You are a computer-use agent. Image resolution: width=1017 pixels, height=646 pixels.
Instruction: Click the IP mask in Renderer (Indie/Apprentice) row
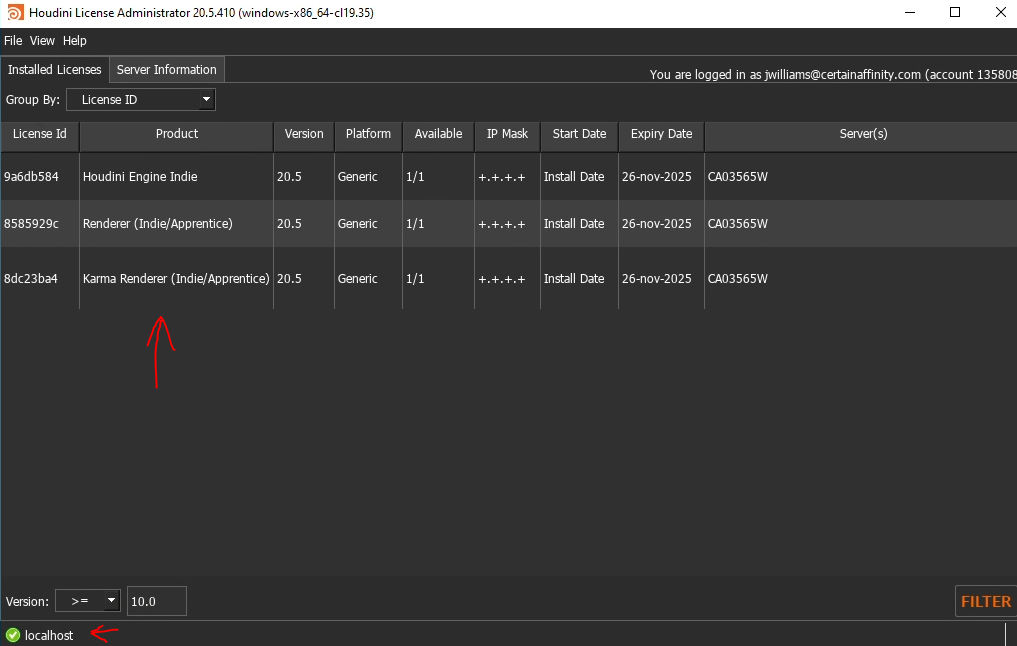pos(501,224)
